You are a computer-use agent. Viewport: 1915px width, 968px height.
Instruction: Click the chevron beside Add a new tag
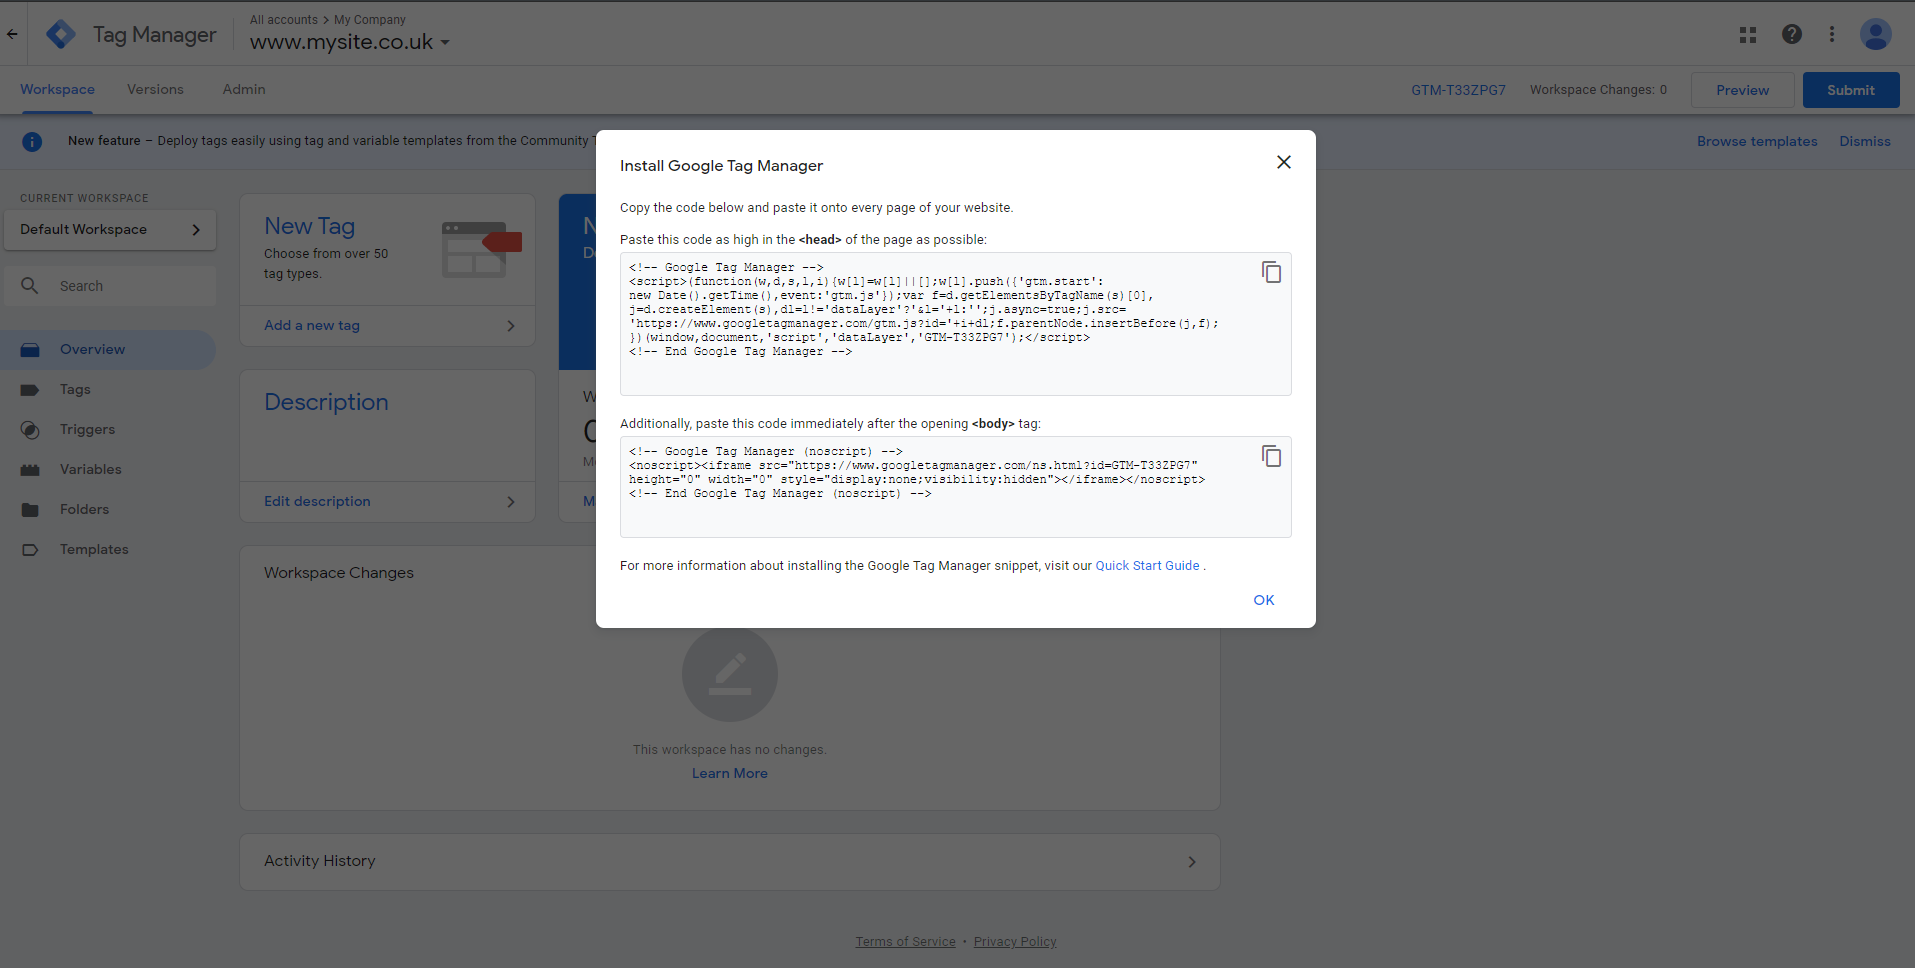click(511, 326)
